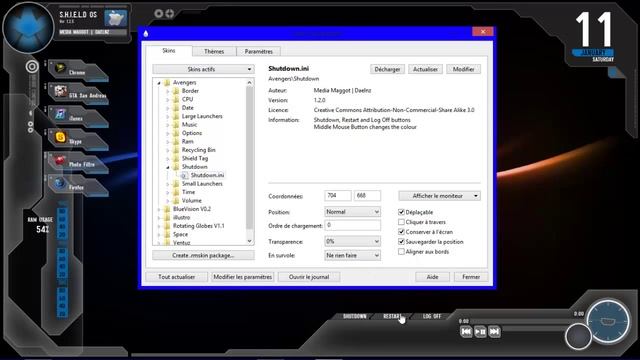Collapse the Shutdown folder node
The image size is (640, 360).
168,167
